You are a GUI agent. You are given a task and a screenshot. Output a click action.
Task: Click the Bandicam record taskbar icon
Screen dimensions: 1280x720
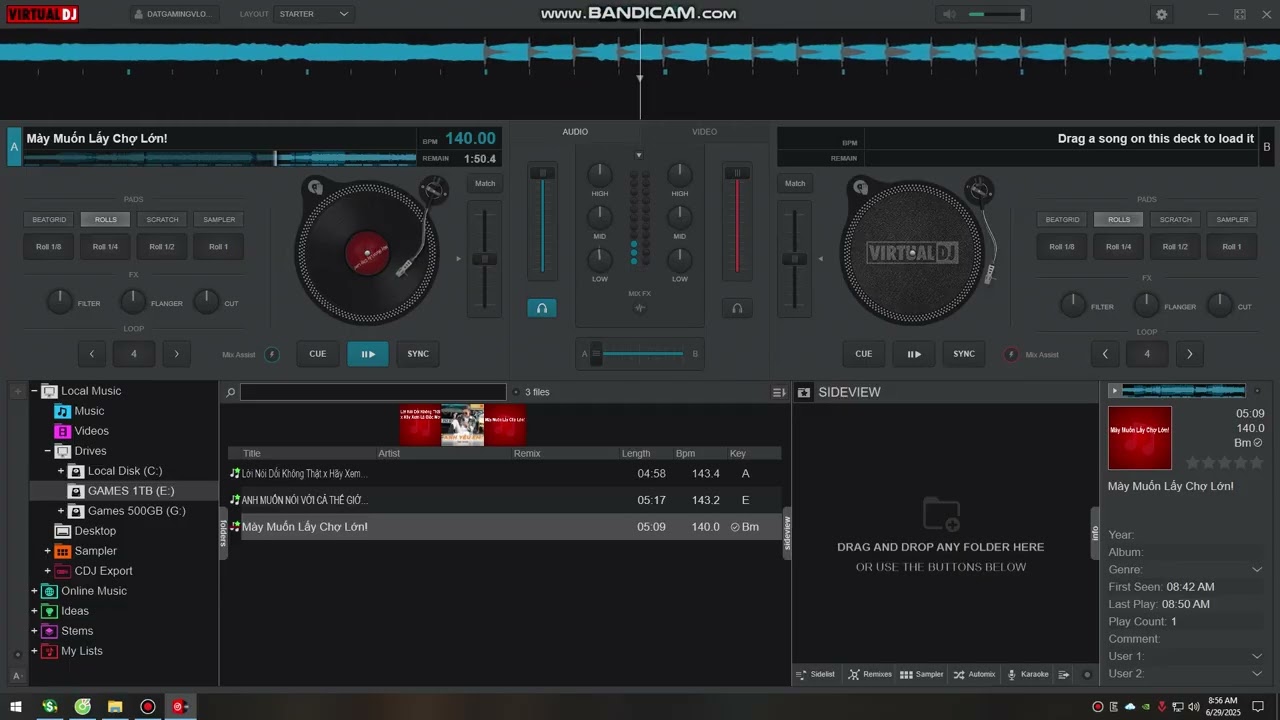point(148,707)
